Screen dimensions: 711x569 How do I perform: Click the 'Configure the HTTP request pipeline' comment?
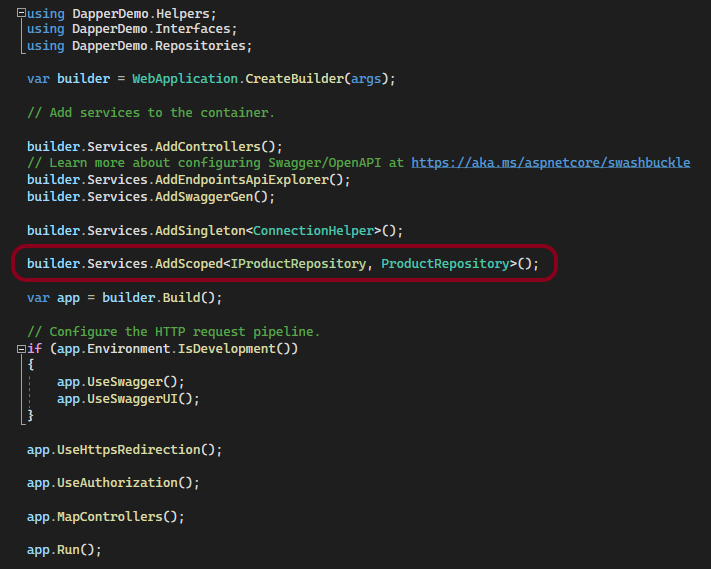tap(173, 332)
